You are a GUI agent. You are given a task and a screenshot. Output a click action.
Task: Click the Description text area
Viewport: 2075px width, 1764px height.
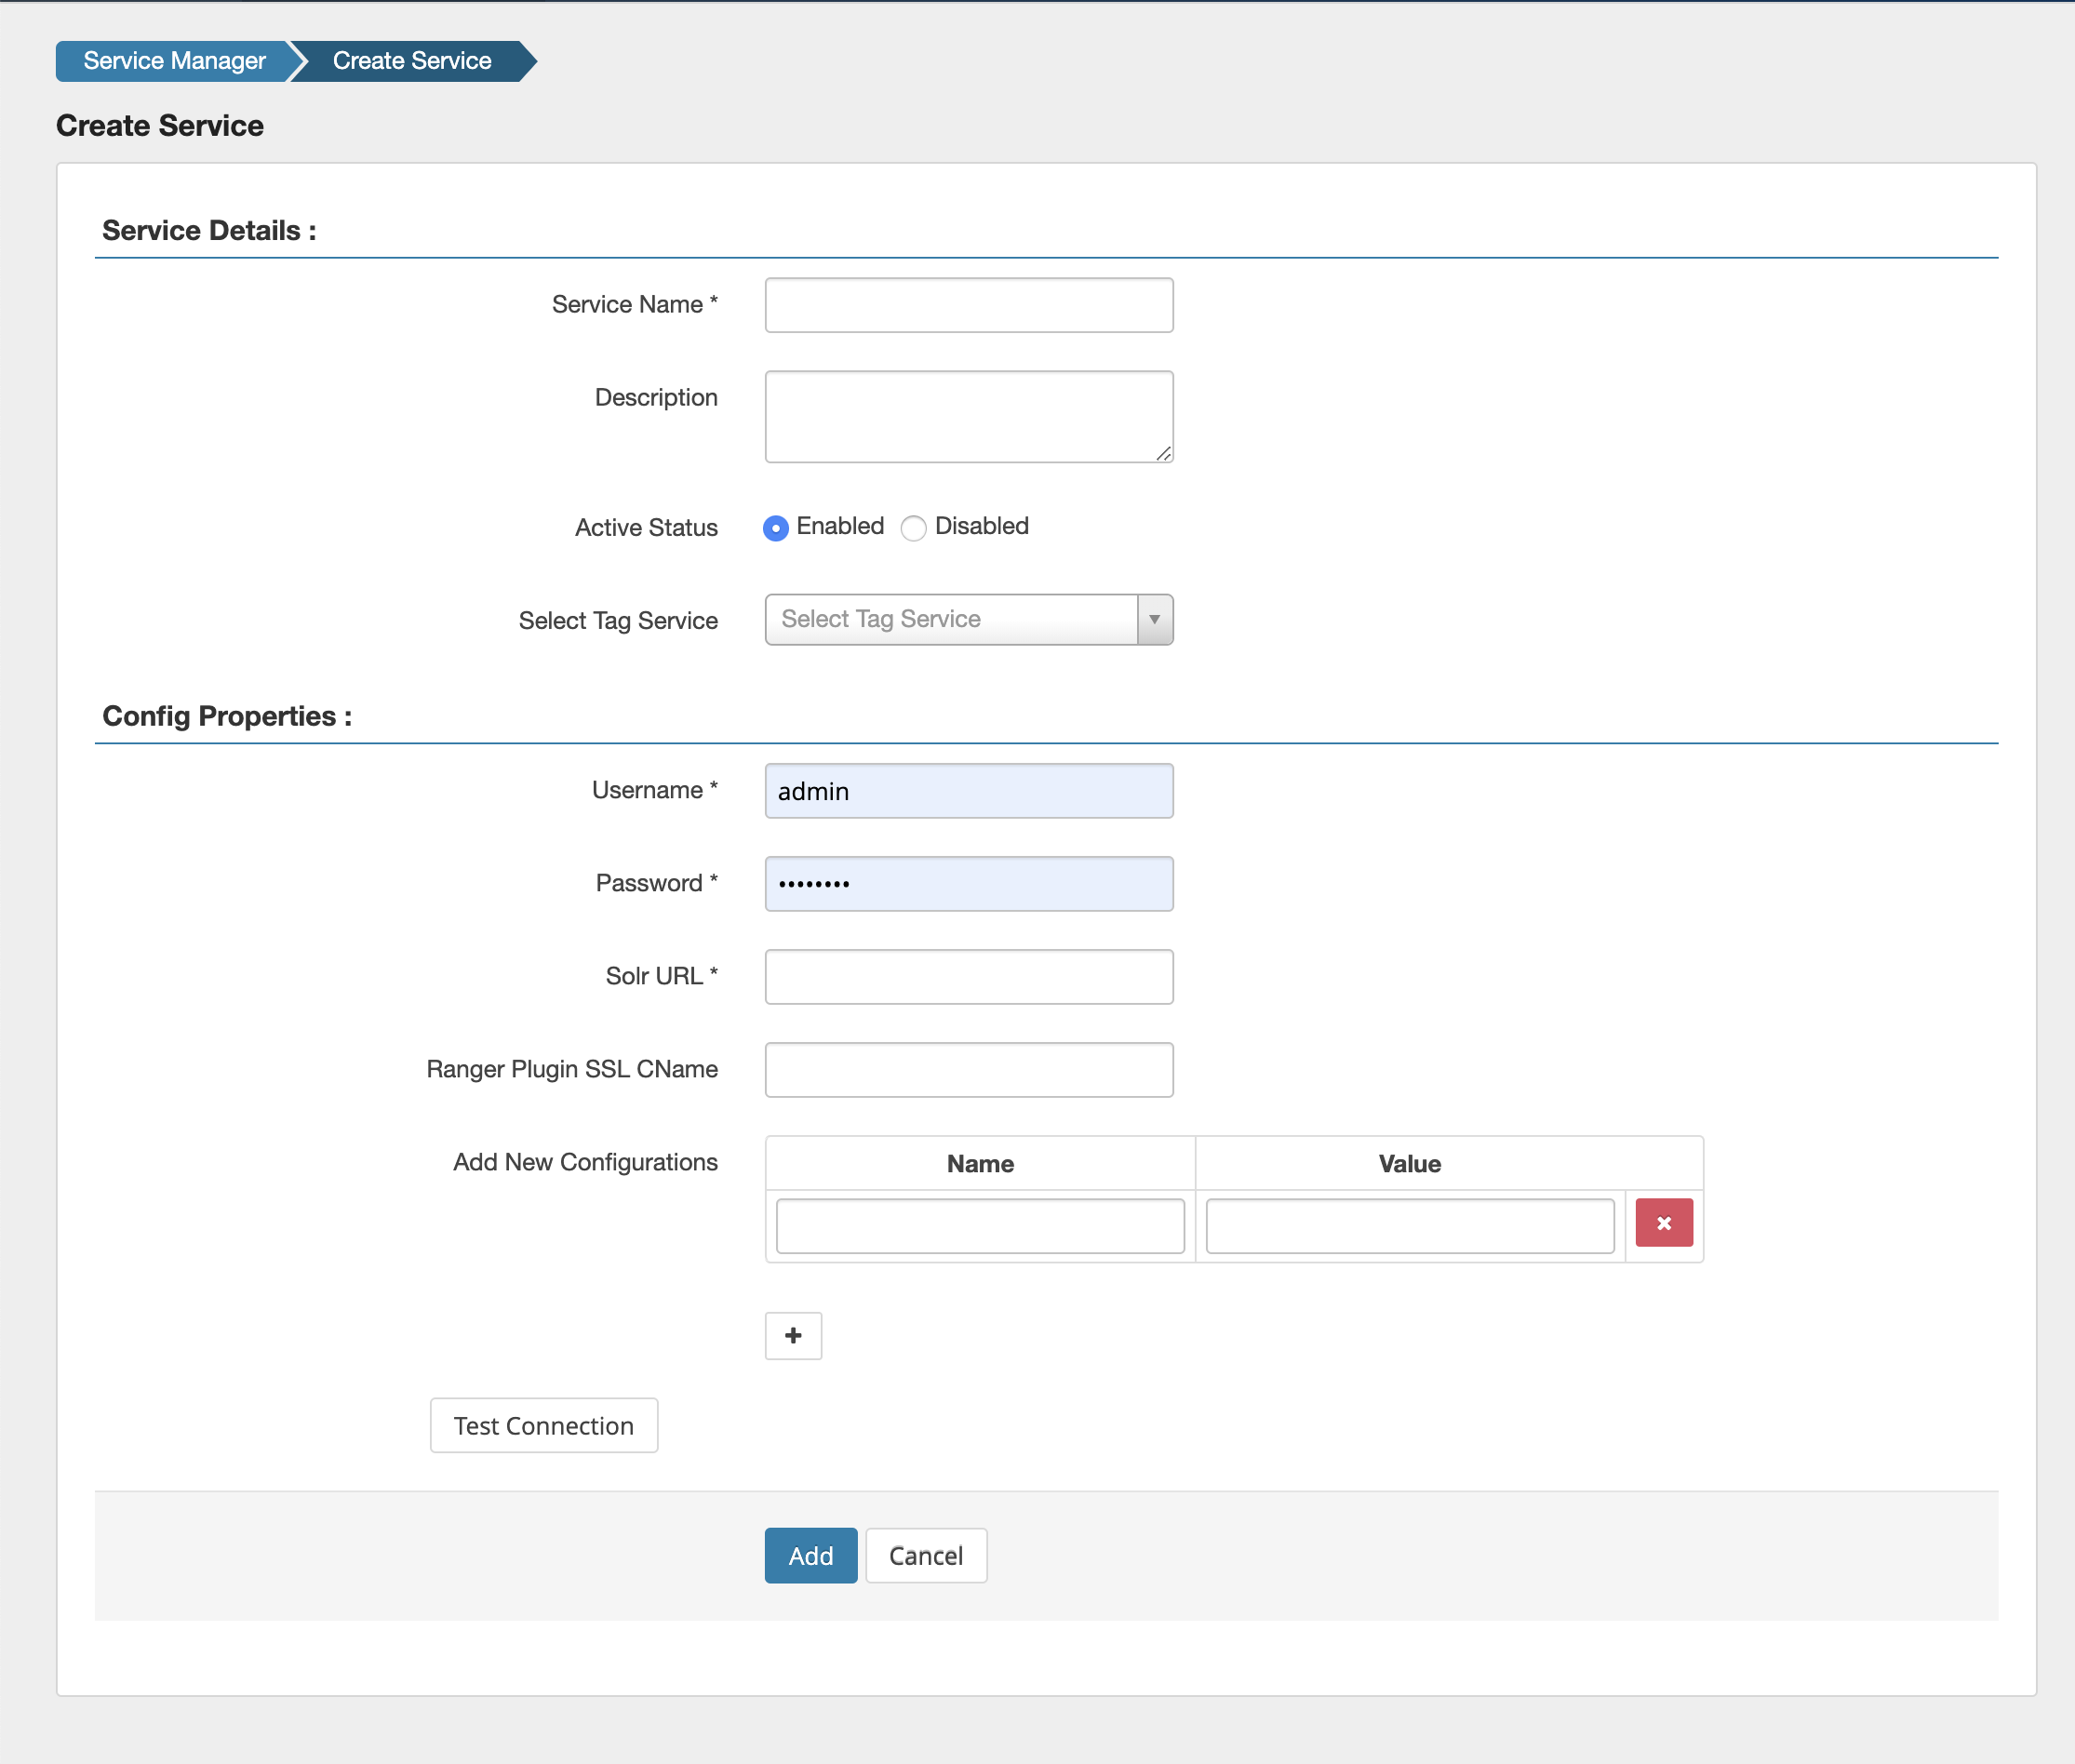pyautogui.click(x=968, y=415)
